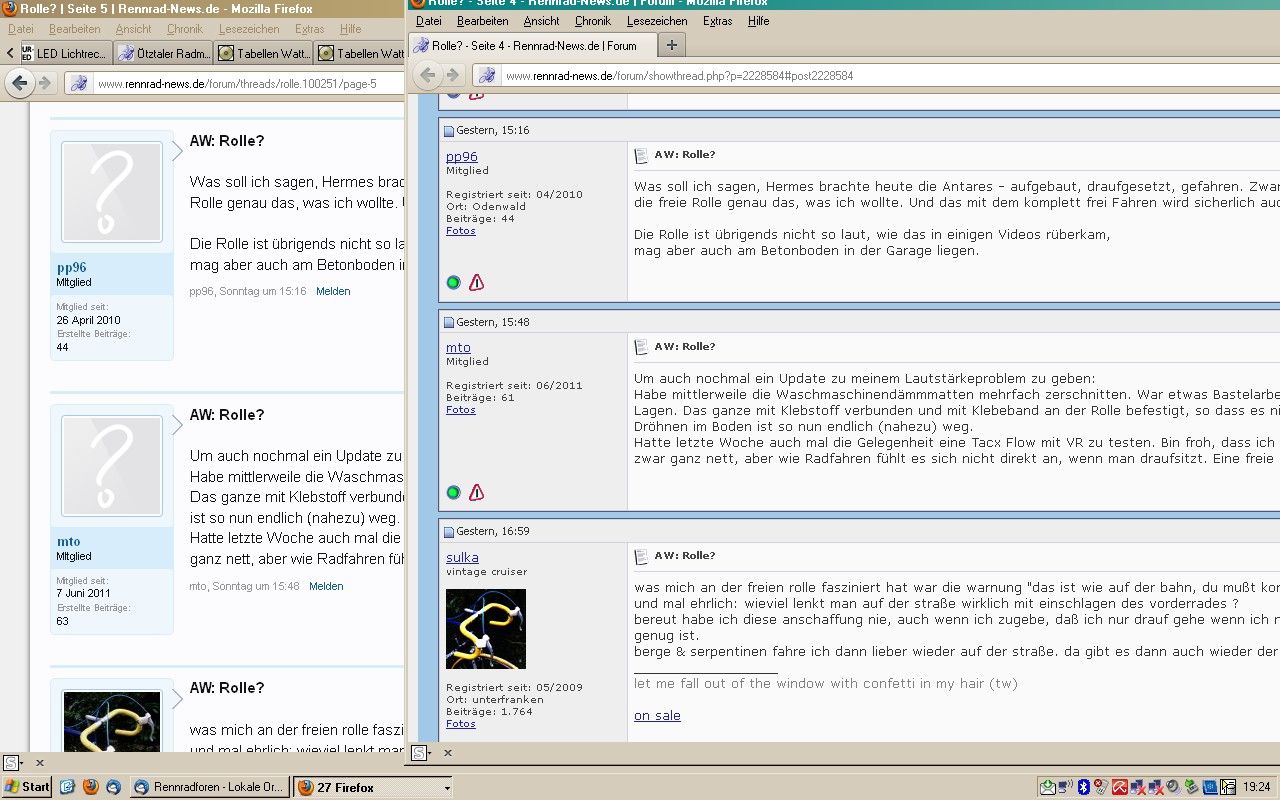
Task: Click the Bluetooth icon in system tray
Action: [1083, 787]
